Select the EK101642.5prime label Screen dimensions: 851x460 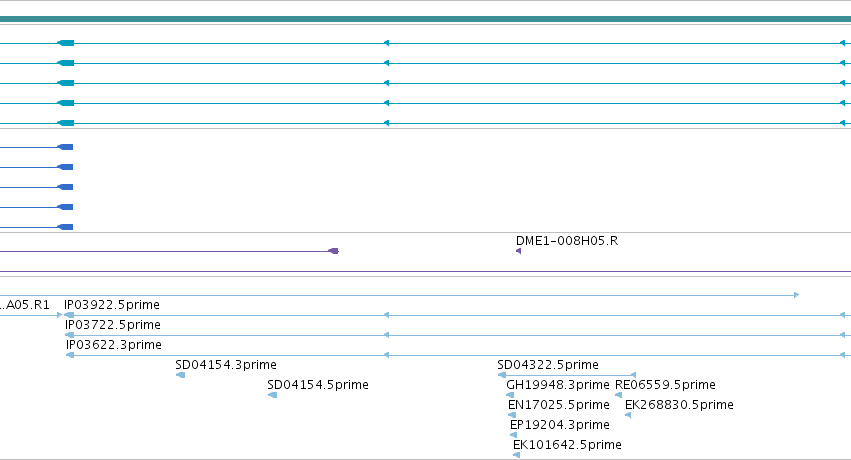pos(568,445)
